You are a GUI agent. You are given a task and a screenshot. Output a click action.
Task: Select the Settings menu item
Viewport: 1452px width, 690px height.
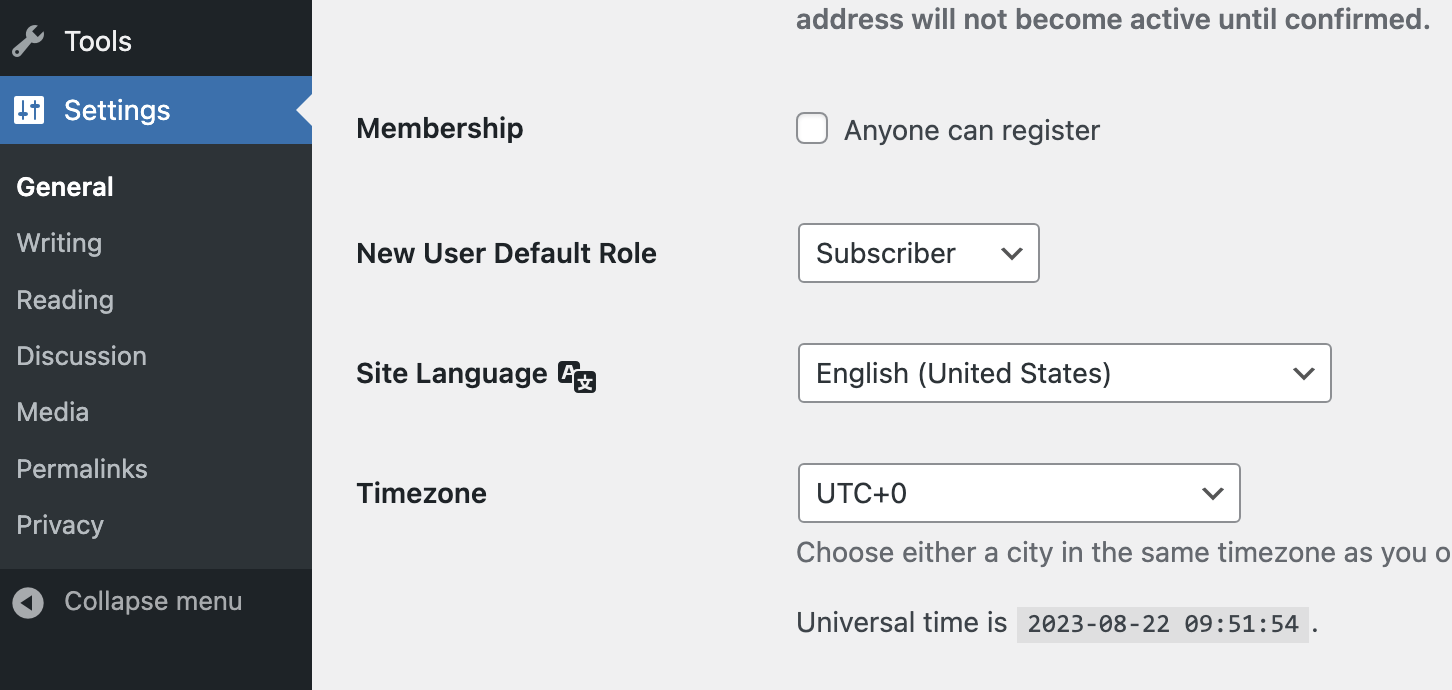[x=117, y=110]
